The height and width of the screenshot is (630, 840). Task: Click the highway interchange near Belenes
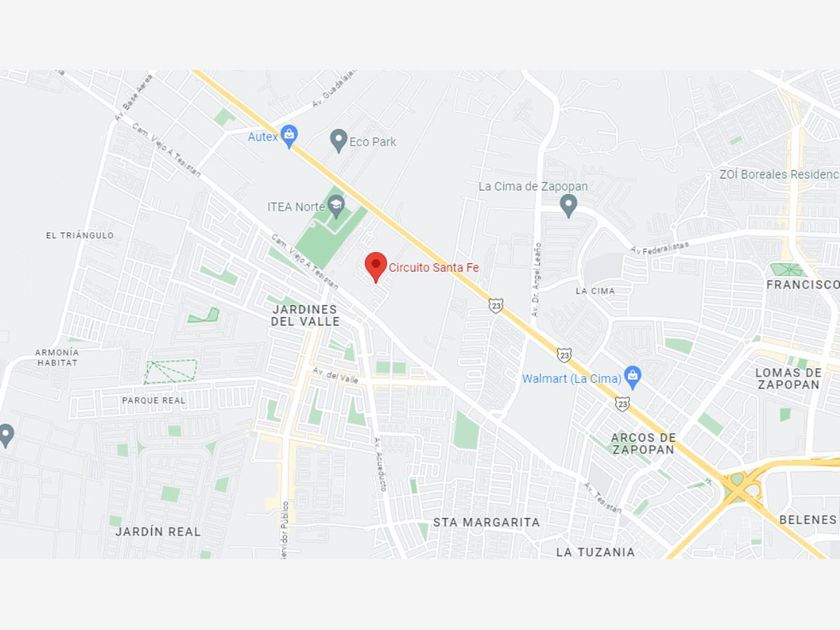coord(741,485)
